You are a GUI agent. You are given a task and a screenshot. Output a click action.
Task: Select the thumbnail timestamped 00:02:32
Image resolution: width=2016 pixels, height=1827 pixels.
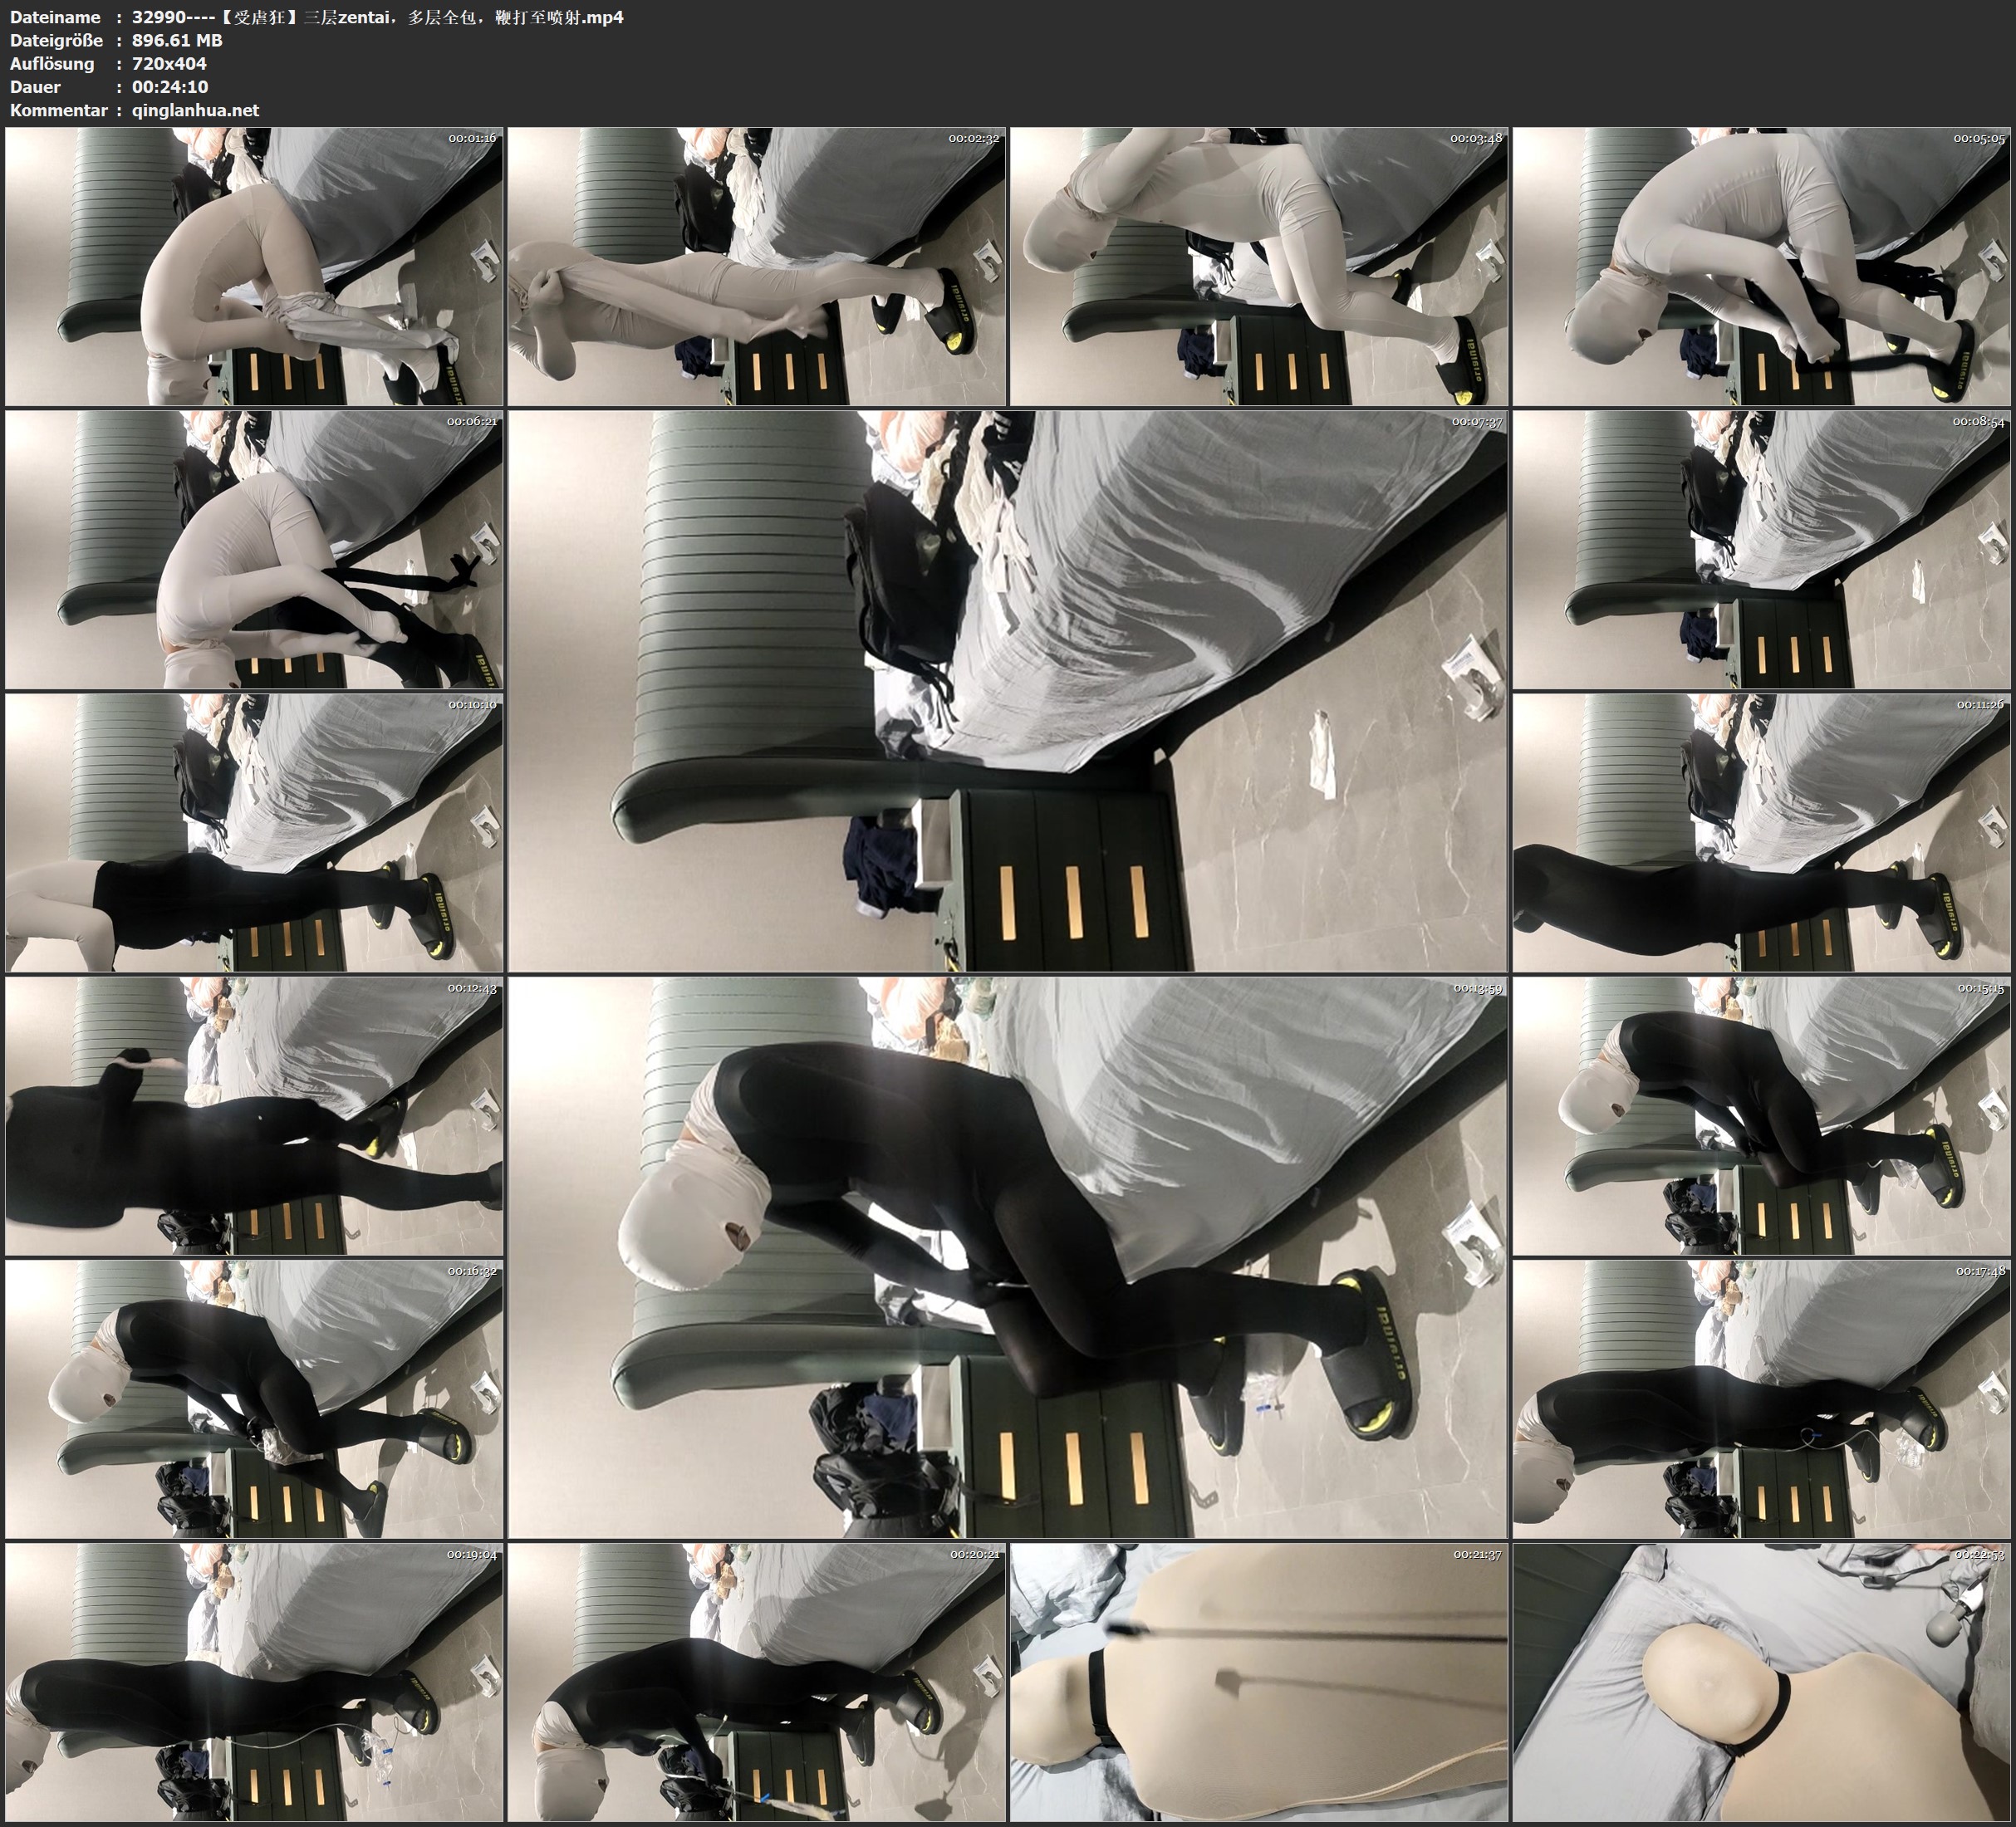[x=756, y=266]
